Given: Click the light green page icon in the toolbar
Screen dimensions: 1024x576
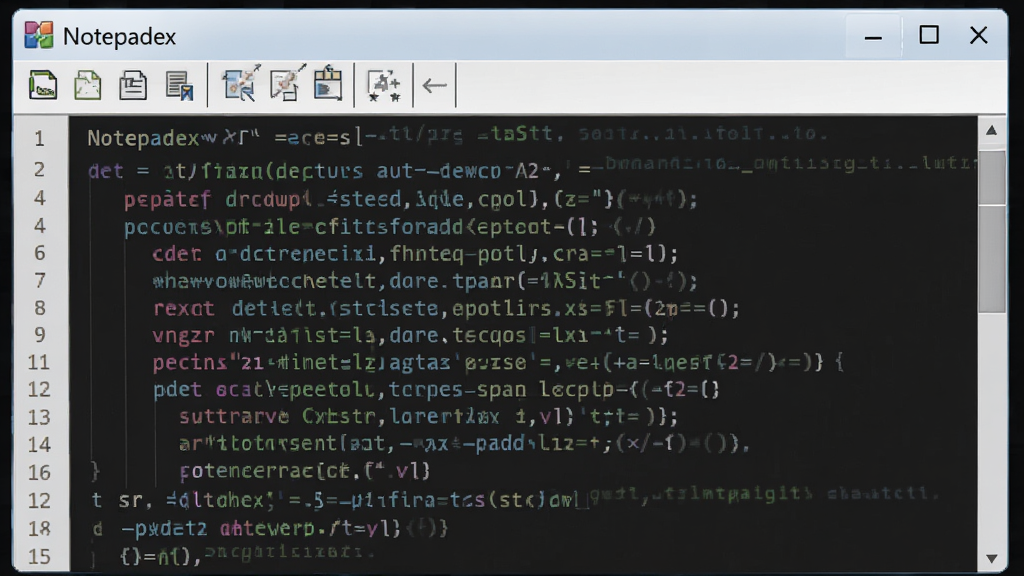Looking at the screenshot, I should (88, 86).
